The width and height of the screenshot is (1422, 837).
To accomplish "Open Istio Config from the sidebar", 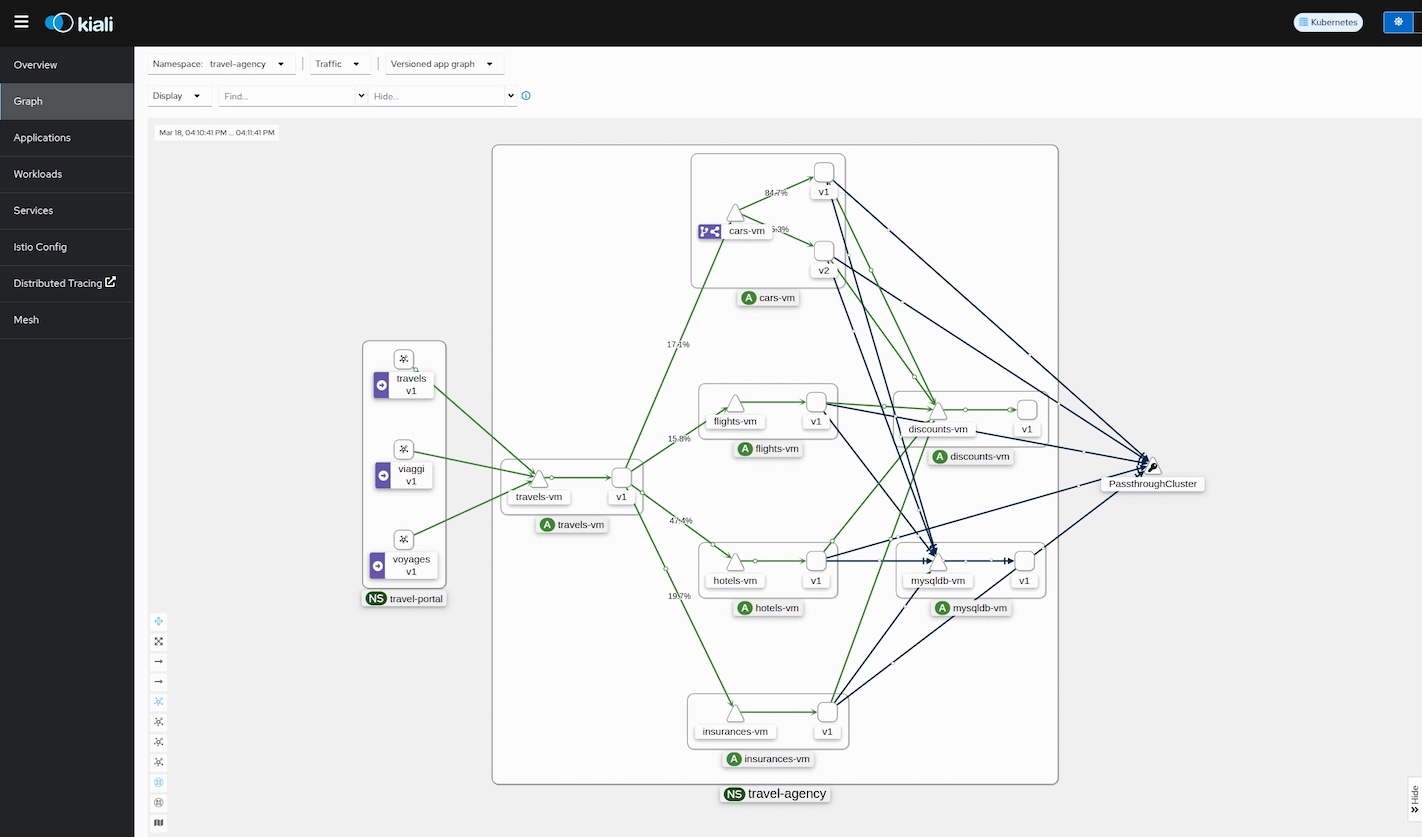I will (x=40, y=247).
